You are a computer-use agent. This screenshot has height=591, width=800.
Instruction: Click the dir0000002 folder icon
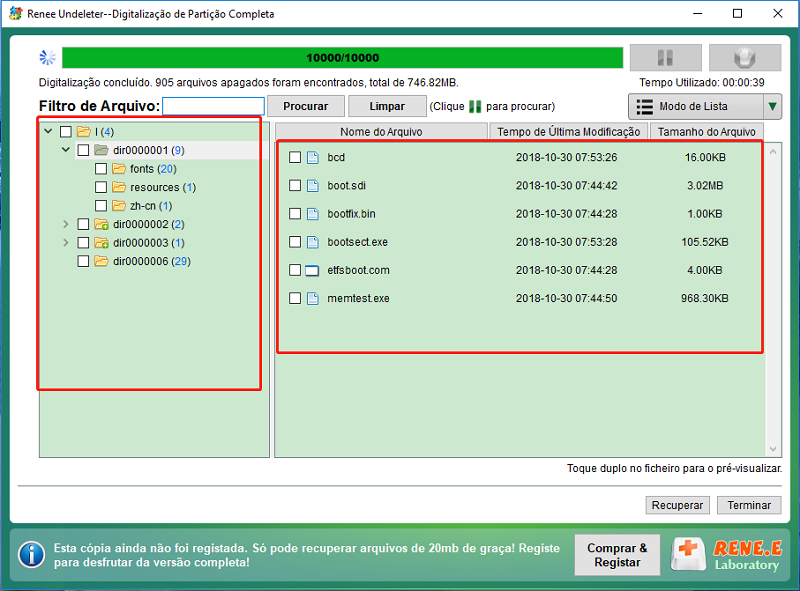pyautogui.click(x=102, y=224)
